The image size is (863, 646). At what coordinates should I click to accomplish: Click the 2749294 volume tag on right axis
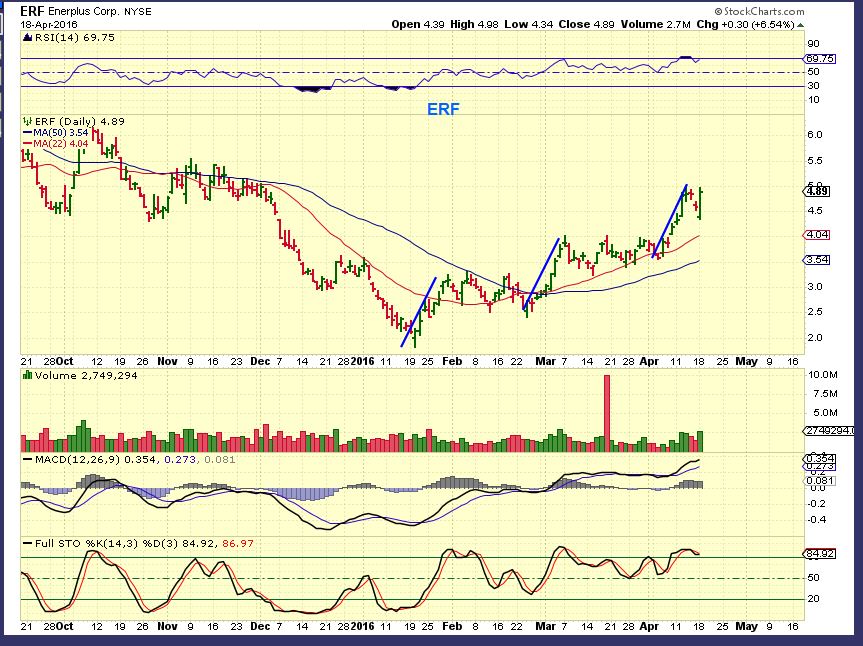click(x=830, y=431)
